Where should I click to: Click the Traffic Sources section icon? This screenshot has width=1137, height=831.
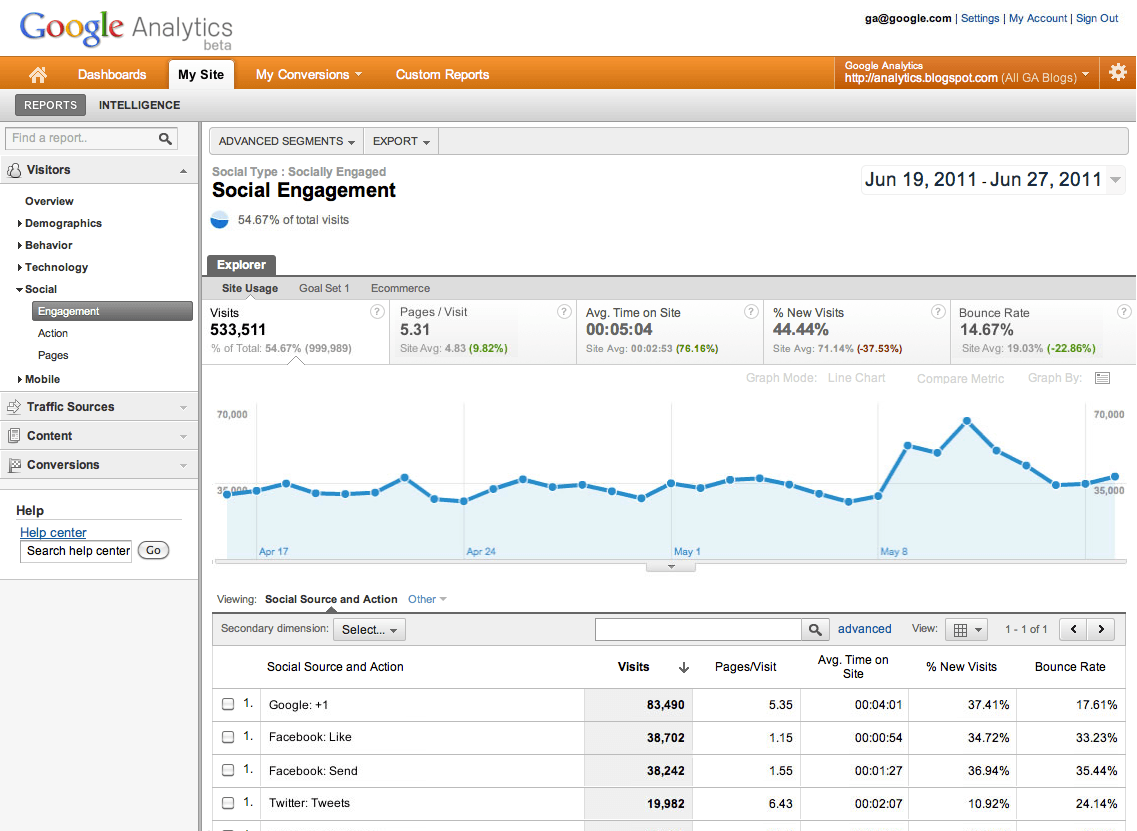[14, 407]
